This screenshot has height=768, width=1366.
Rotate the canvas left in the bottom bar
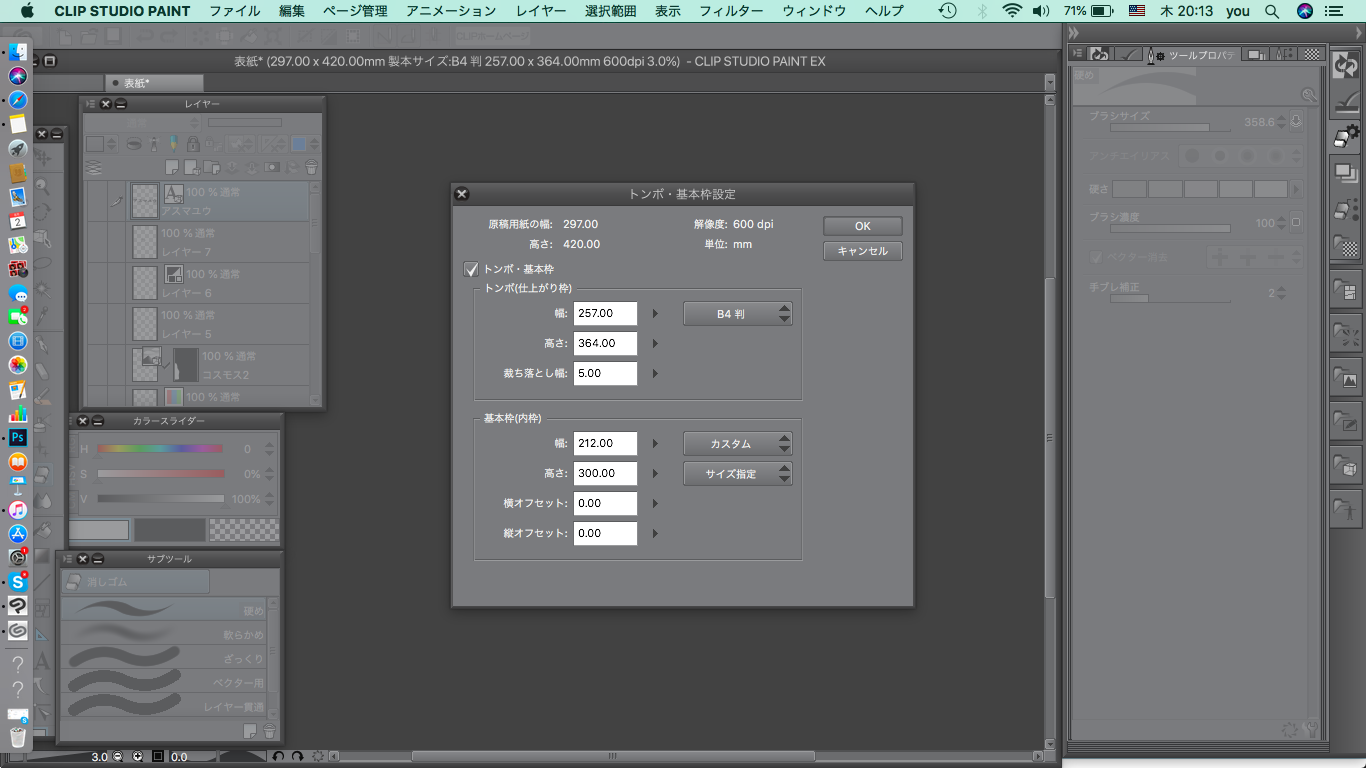[279, 757]
